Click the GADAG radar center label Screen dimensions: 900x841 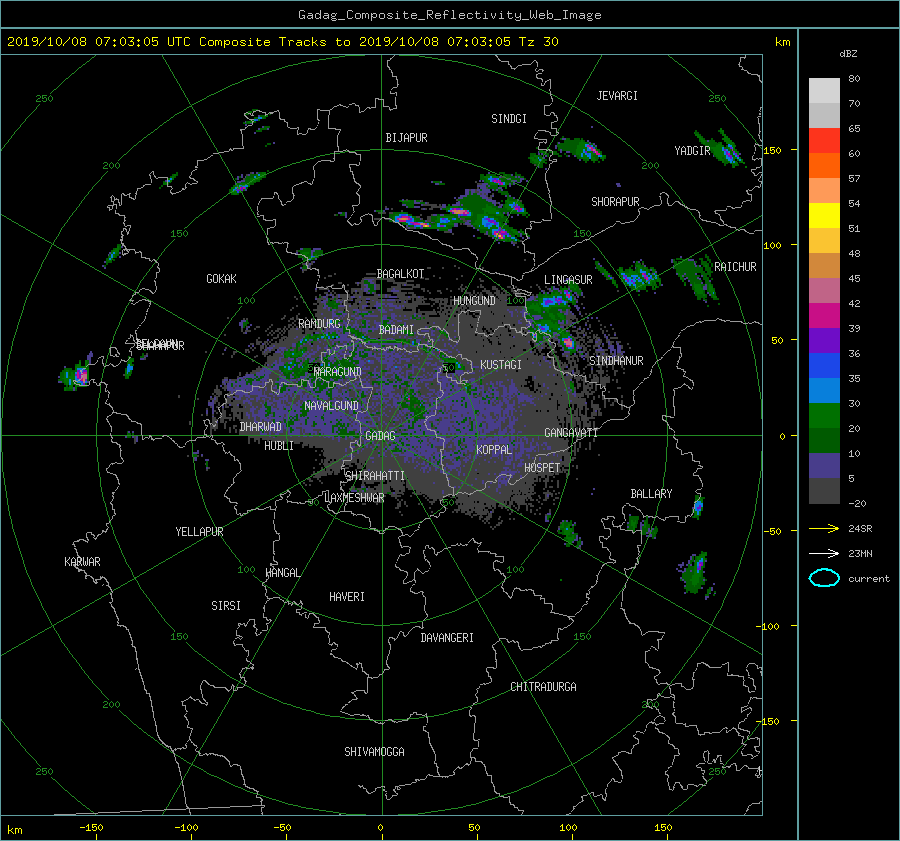[381, 436]
